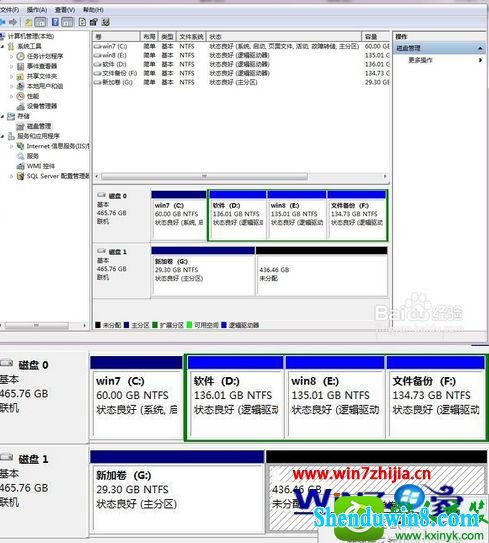Expand the 任务计划程序 branch
489x543 pixels.
click(12, 56)
